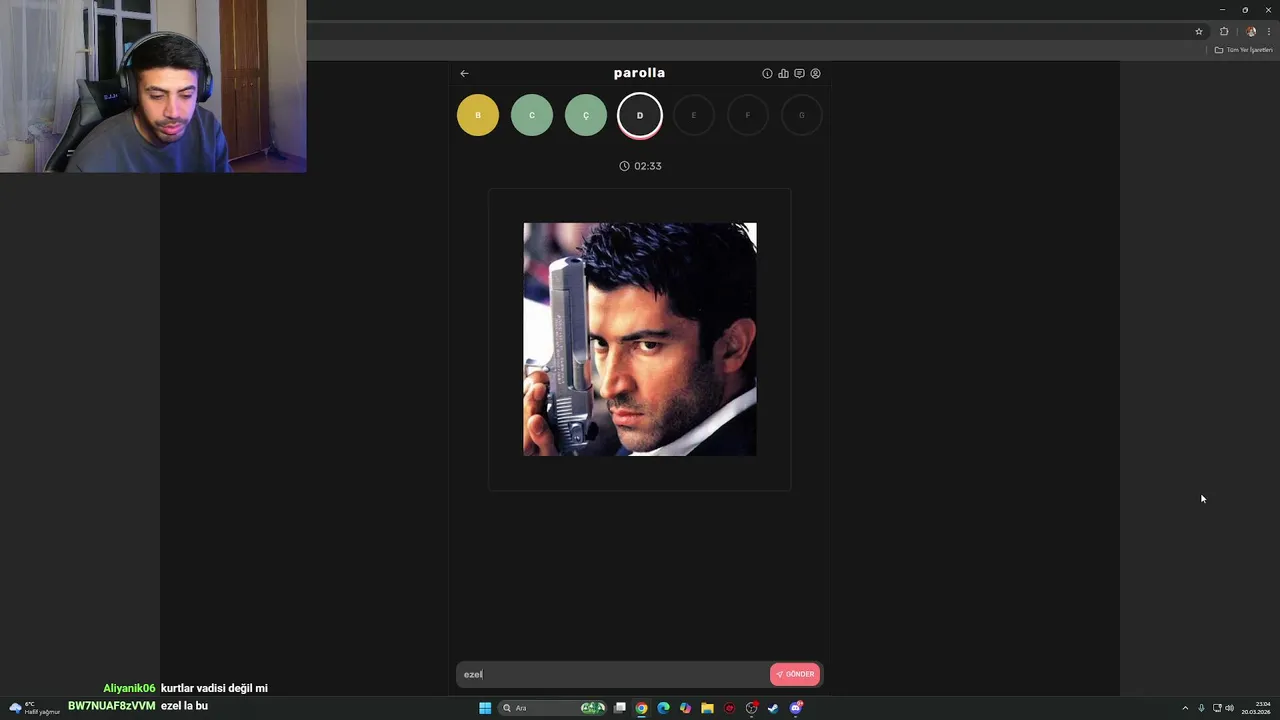Switch to Google Chrome in the taskbar
This screenshot has height=720, width=1280.
click(641, 708)
